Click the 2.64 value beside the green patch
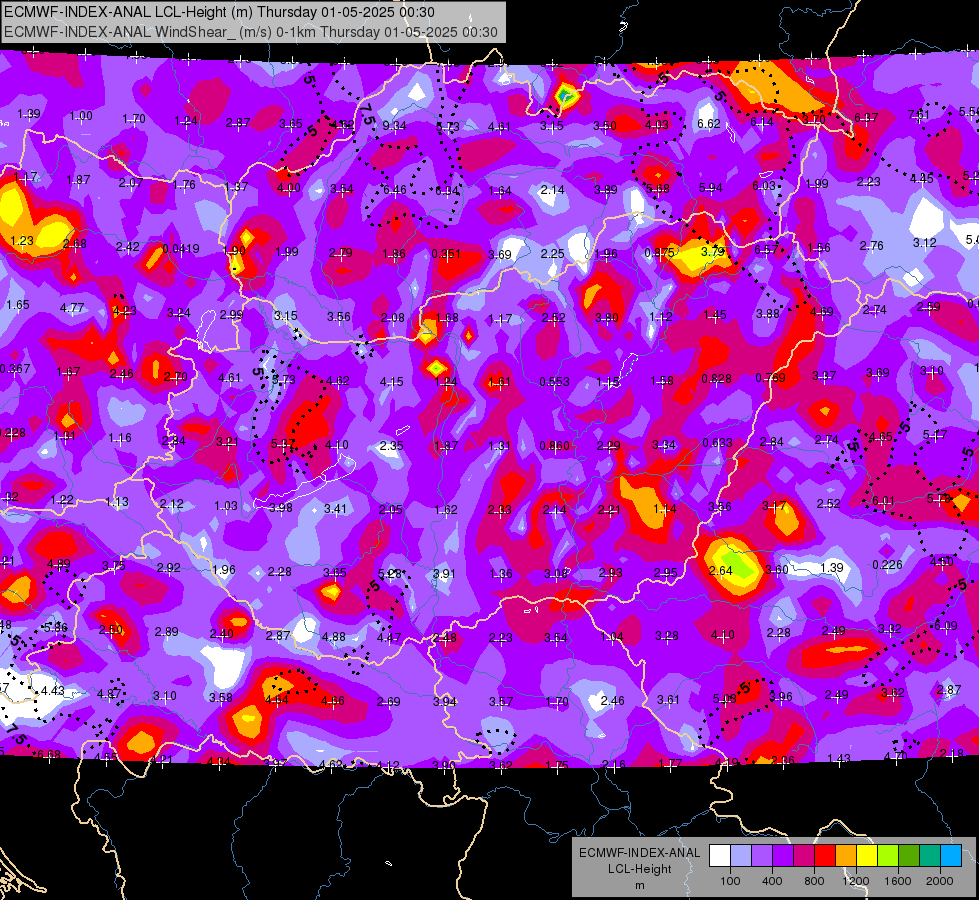The width and height of the screenshot is (979, 900). point(721,570)
